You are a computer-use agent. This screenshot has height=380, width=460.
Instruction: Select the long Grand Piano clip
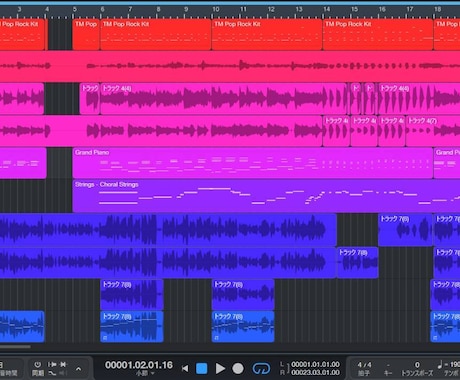coord(253,163)
